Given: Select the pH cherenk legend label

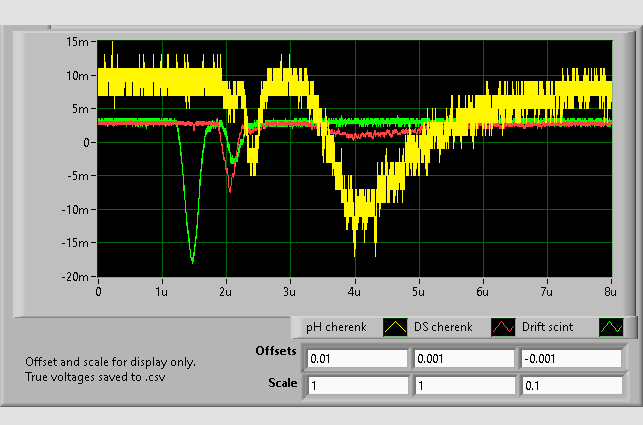Looking at the screenshot, I should click(x=336, y=327).
